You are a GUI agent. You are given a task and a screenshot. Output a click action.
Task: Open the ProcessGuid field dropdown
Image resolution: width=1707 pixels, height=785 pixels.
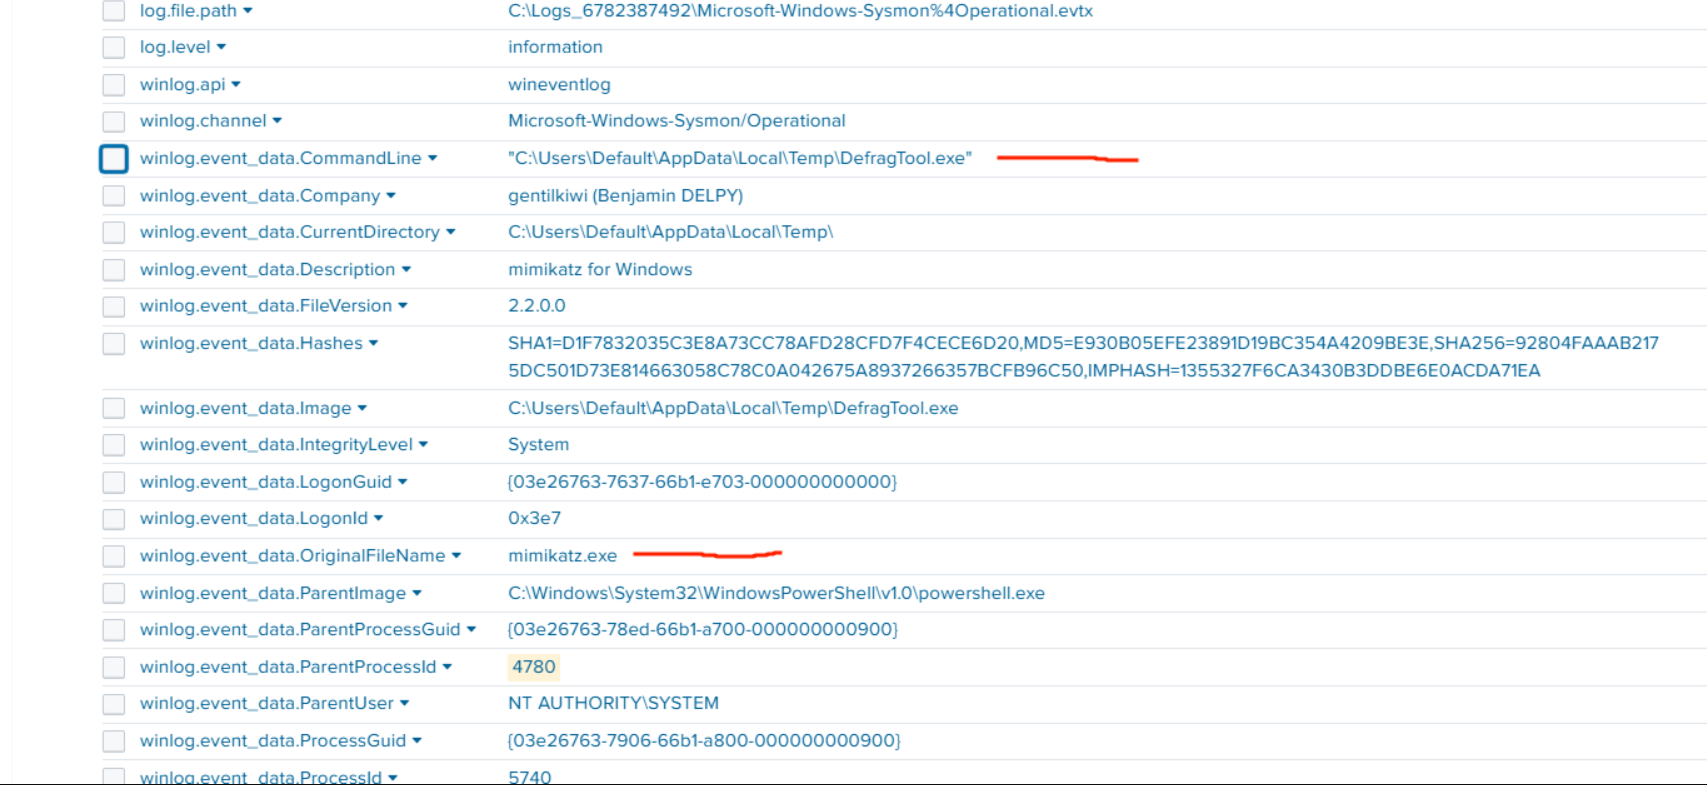click(x=417, y=741)
